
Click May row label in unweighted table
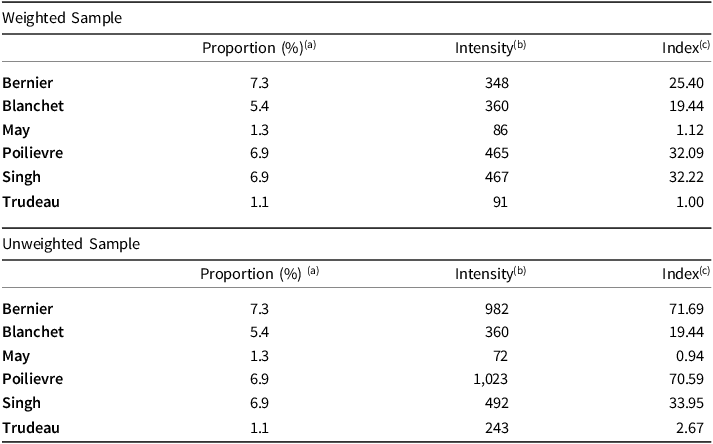pos(16,357)
